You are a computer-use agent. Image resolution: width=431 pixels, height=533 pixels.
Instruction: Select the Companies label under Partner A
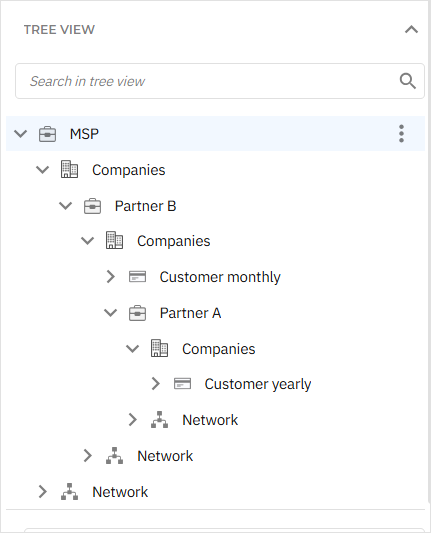(218, 349)
